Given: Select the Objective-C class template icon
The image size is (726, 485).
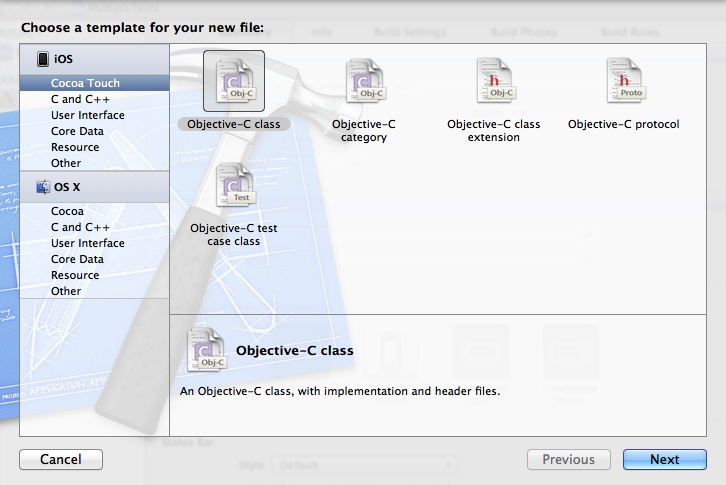Looking at the screenshot, I should click(234, 80).
